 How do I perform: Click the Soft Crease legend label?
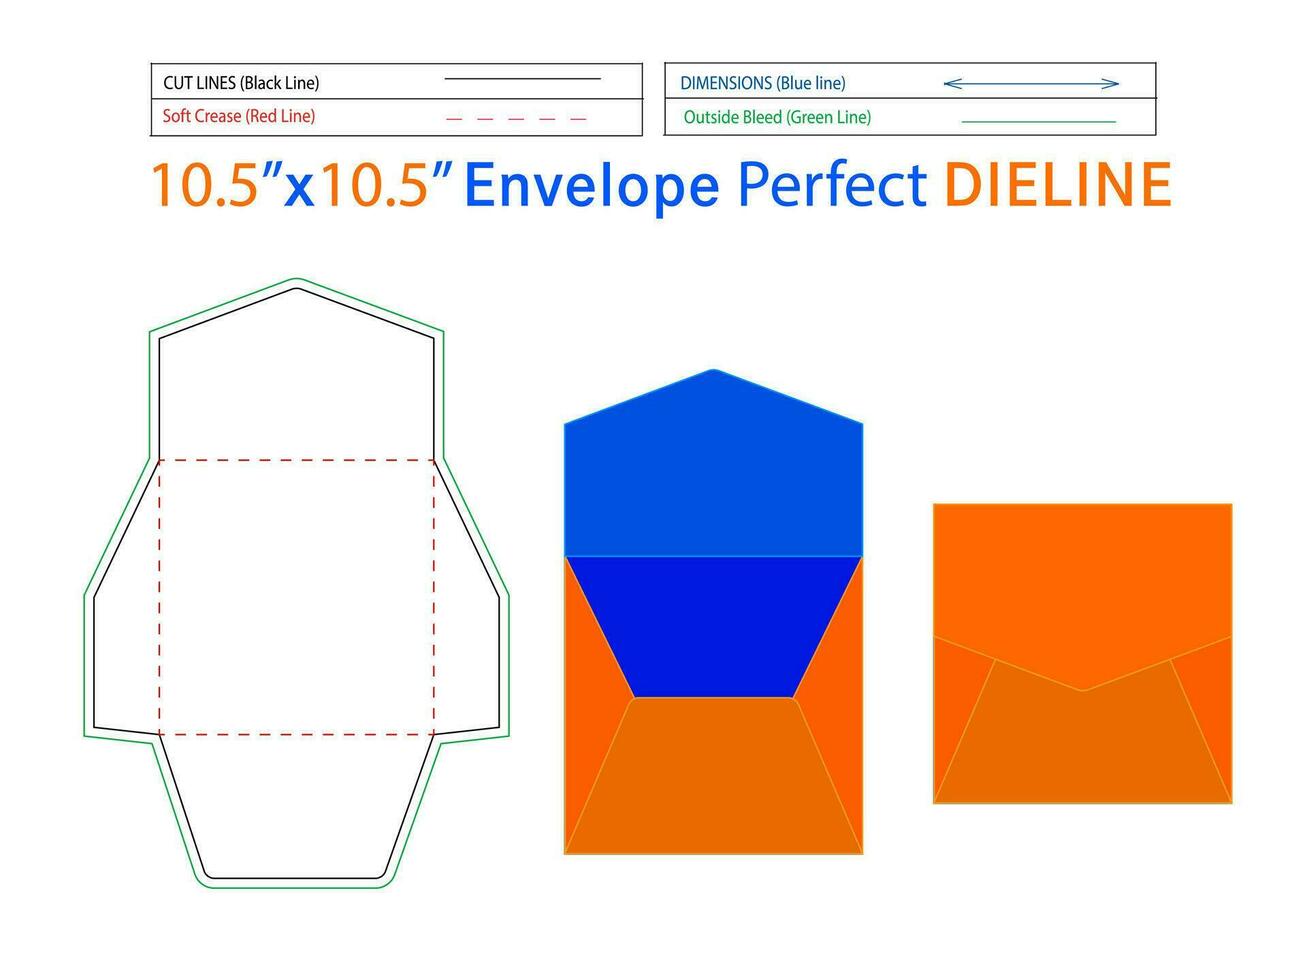point(238,117)
